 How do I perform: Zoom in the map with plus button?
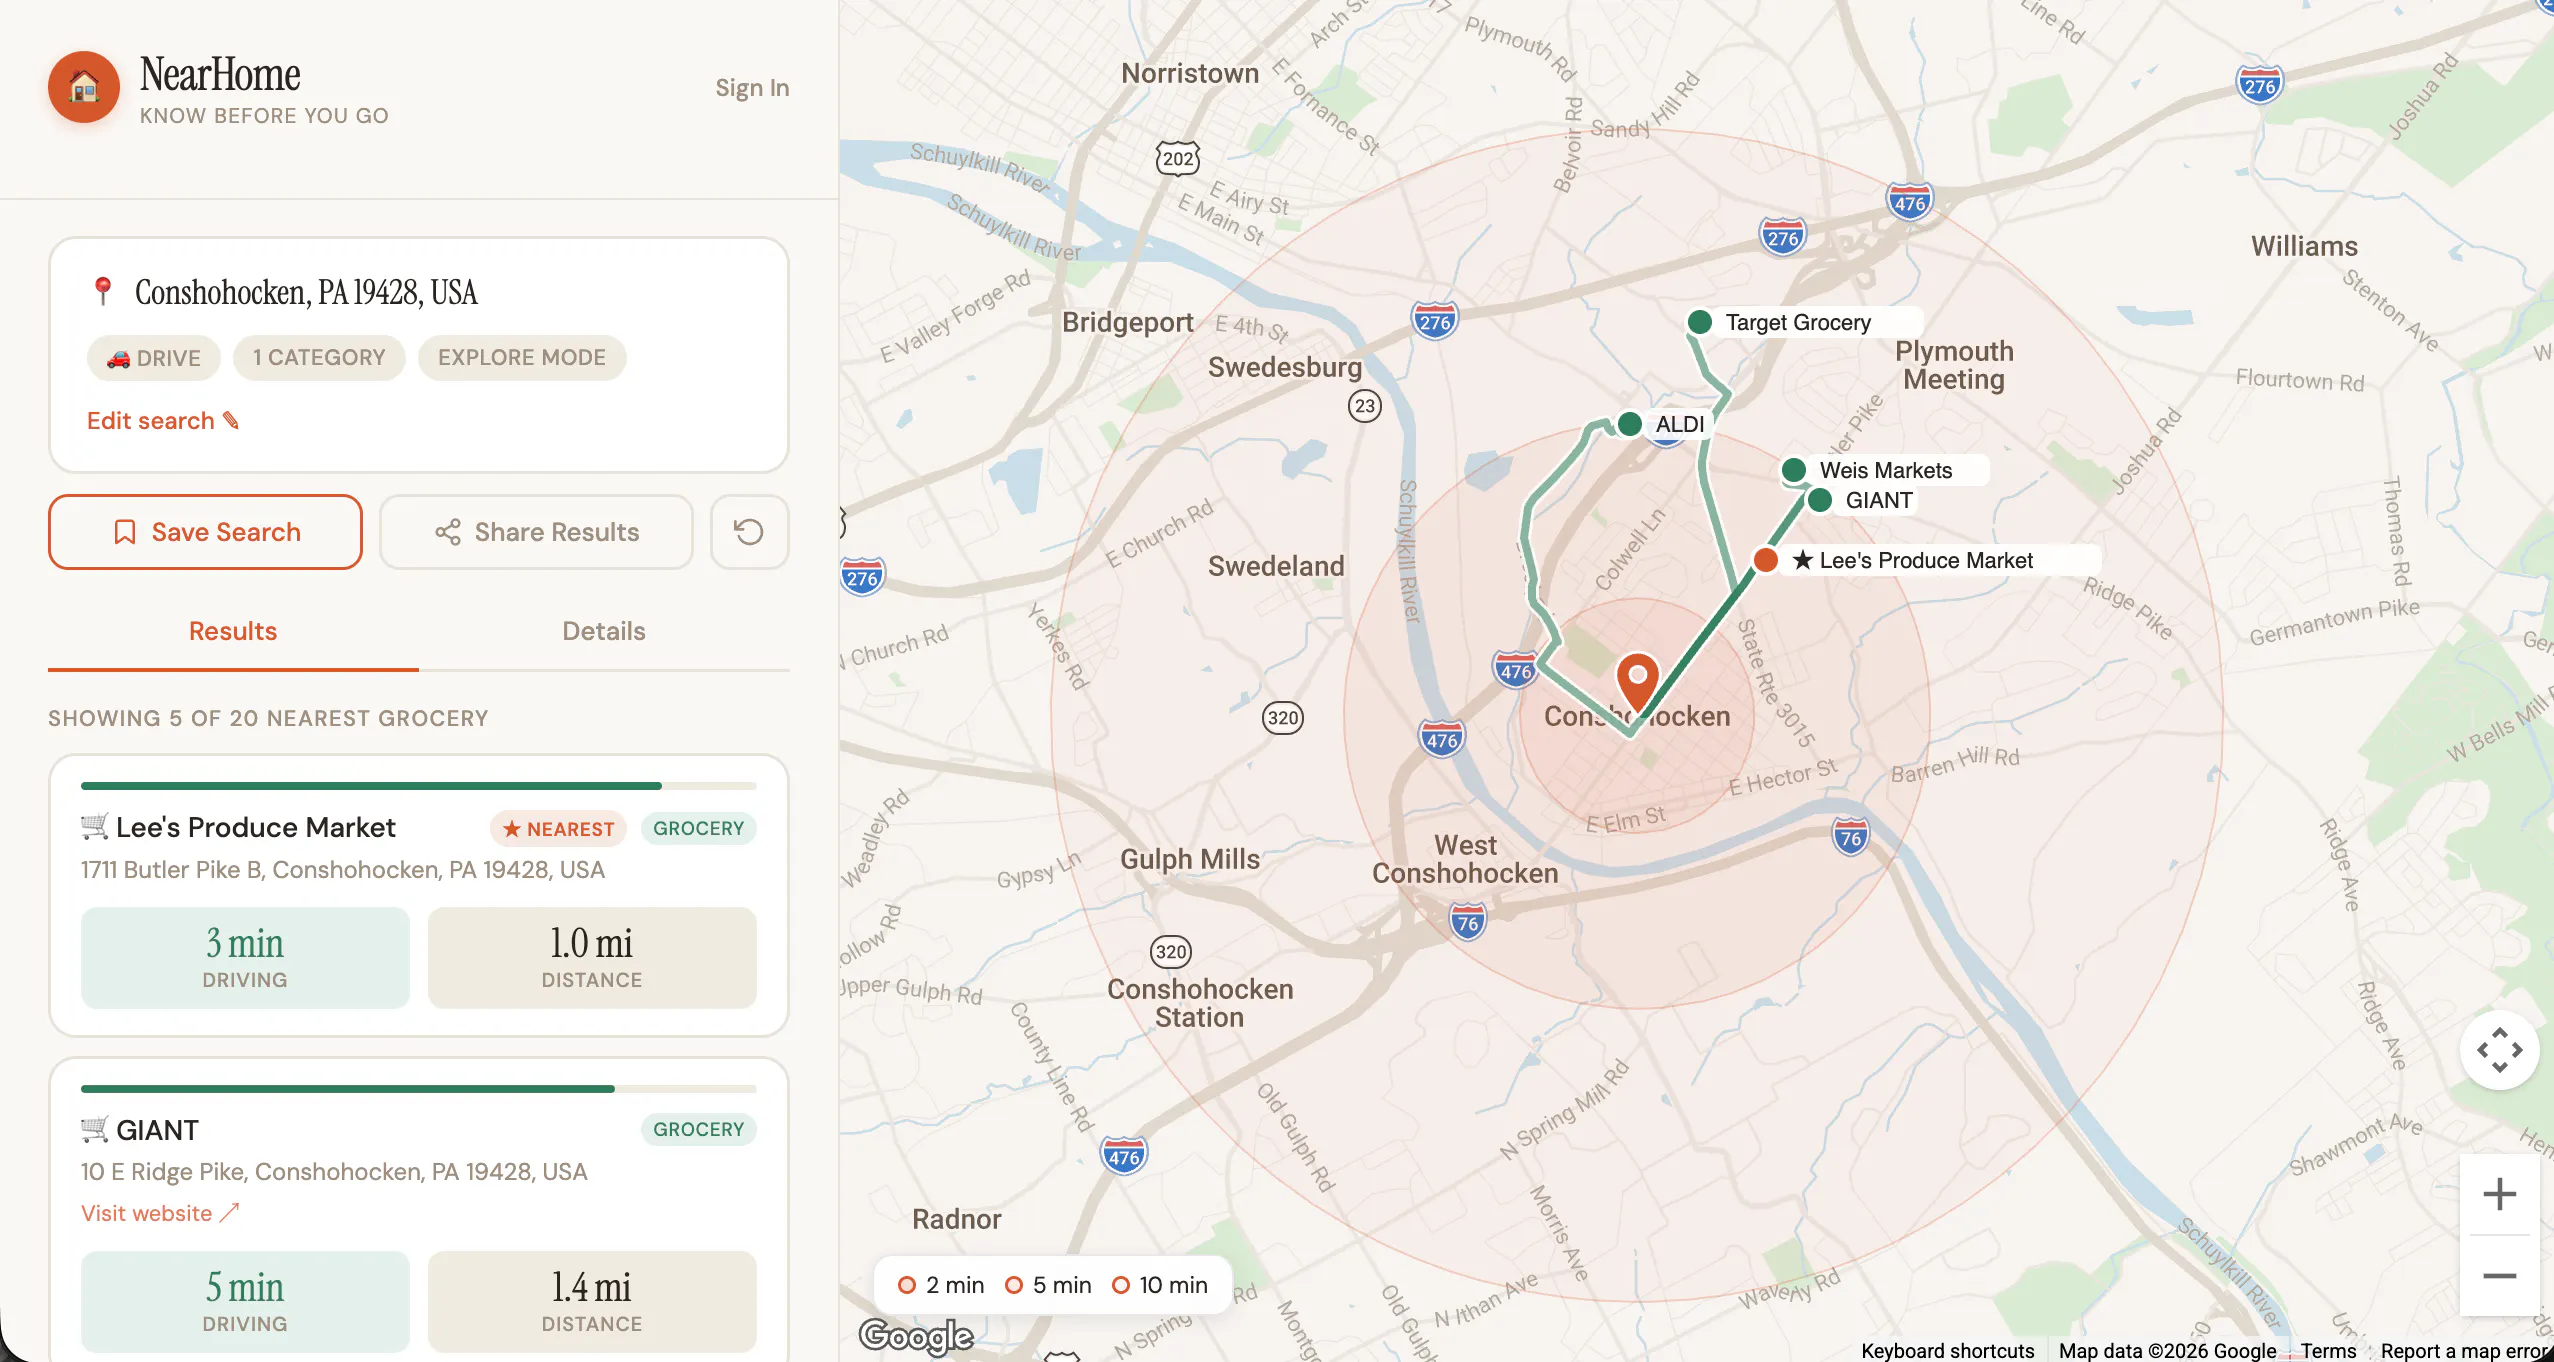[x=2499, y=1194]
